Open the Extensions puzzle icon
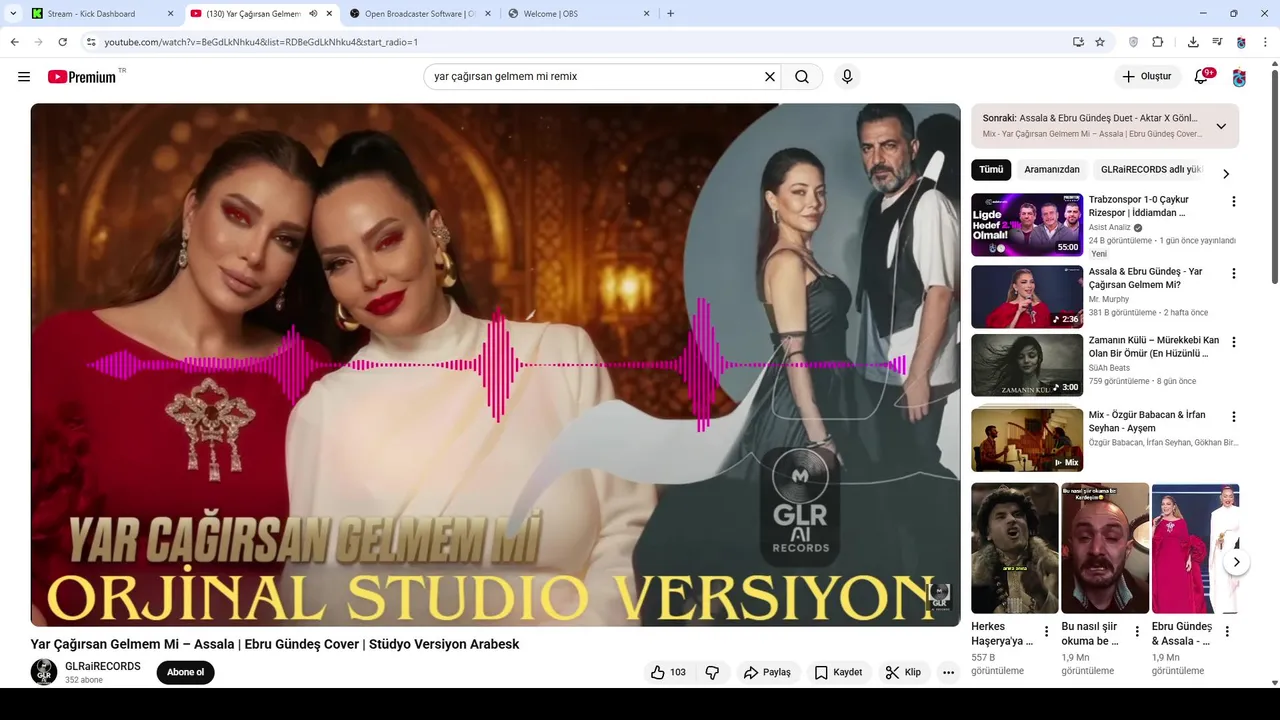 point(1158,42)
